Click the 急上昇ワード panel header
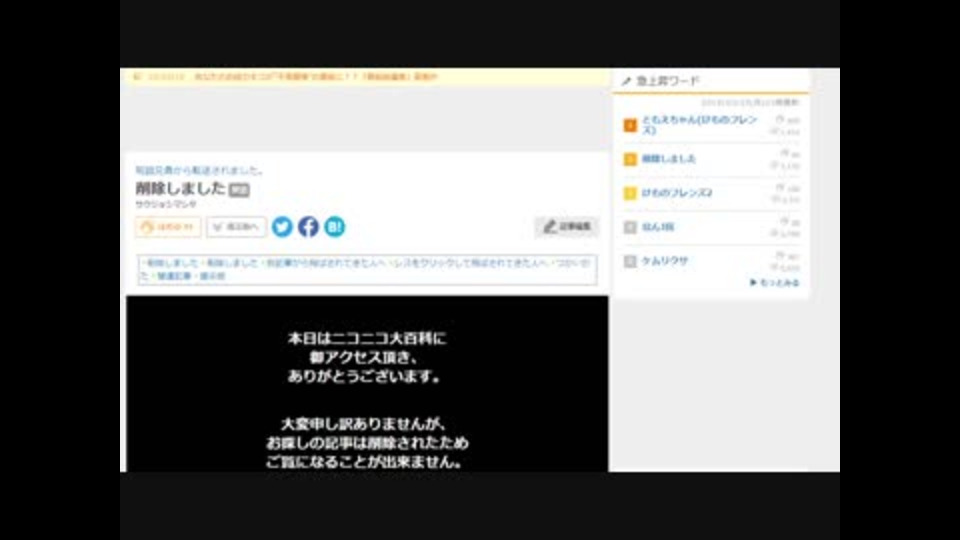This screenshot has height=540, width=960. tap(711, 81)
